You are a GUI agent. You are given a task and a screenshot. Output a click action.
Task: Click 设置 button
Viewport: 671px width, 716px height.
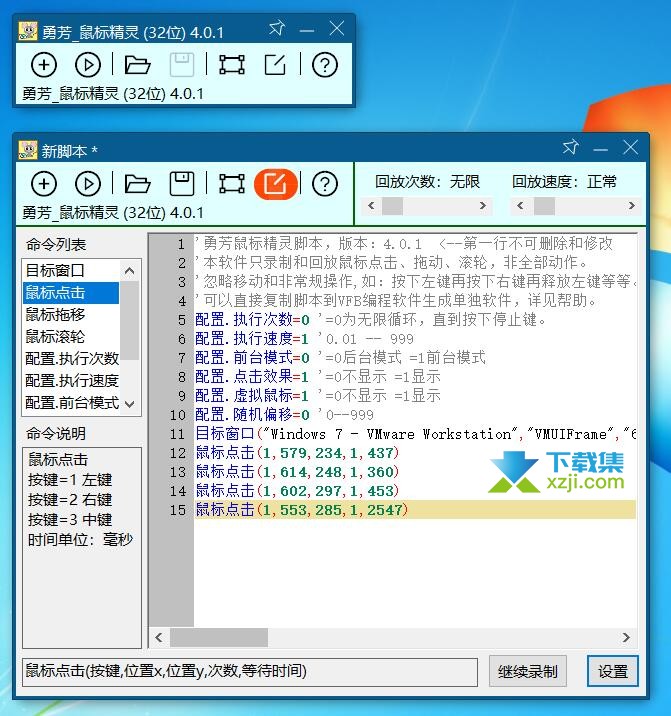[x=613, y=672]
